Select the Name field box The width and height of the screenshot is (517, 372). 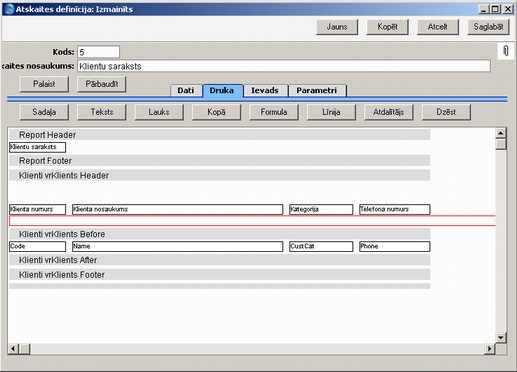pos(177,246)
